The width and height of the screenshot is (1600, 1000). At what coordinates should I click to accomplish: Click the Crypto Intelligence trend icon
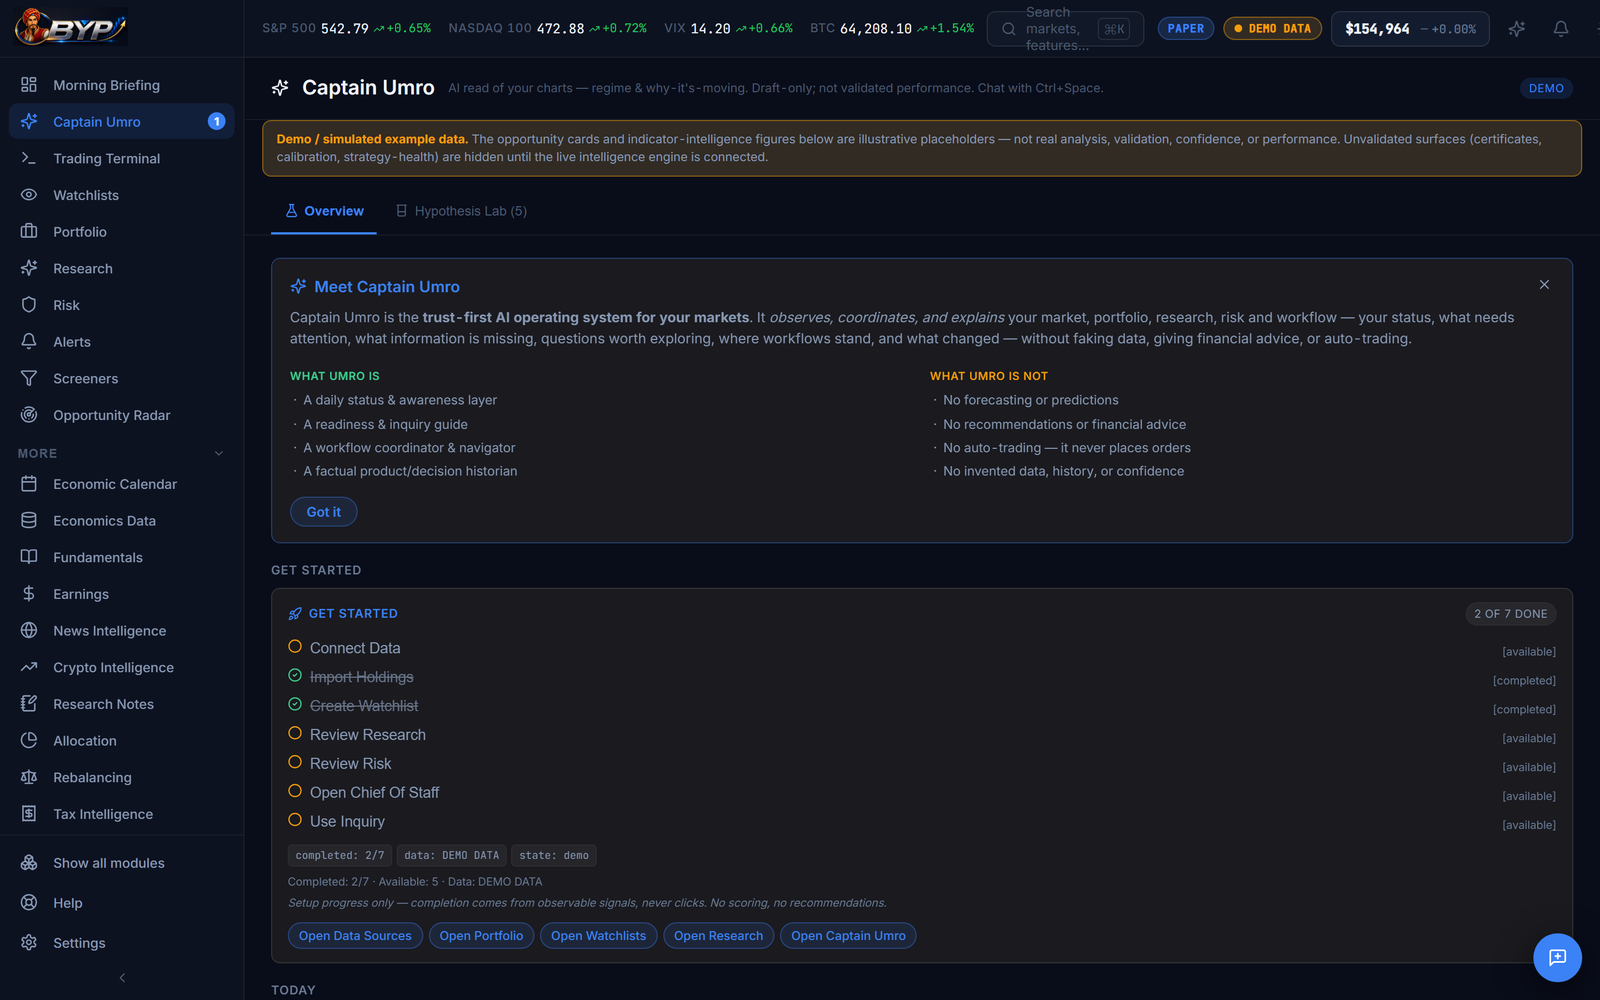[x=29, y=667]
